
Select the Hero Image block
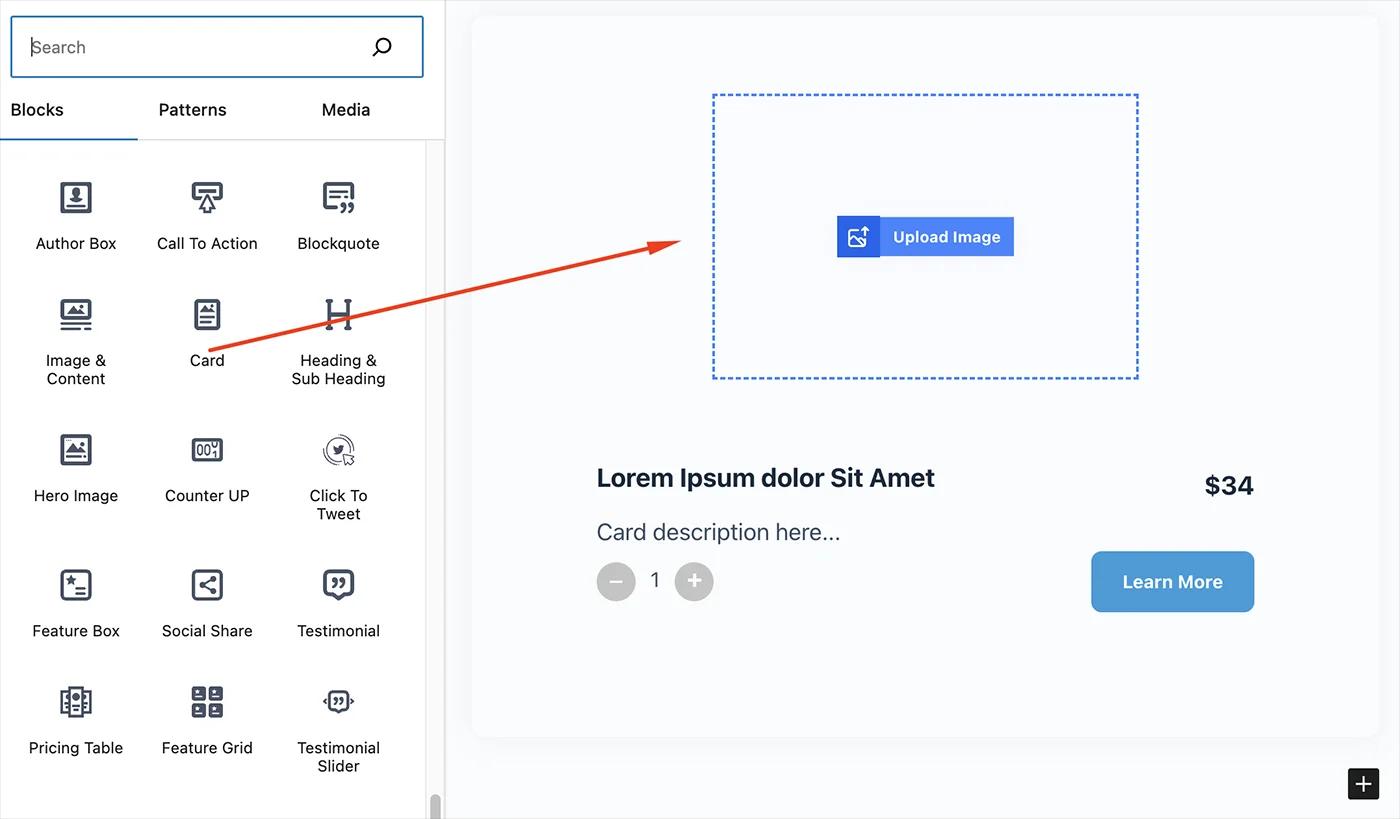pyautogui.click(x=76, y=465)
